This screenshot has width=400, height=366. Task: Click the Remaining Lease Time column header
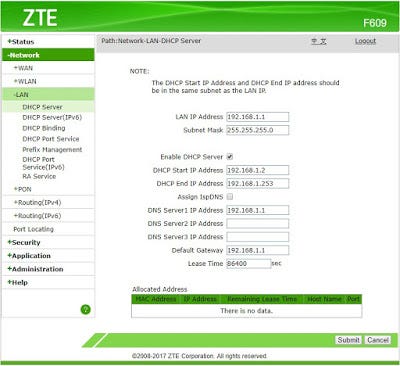tap(262, 299)
